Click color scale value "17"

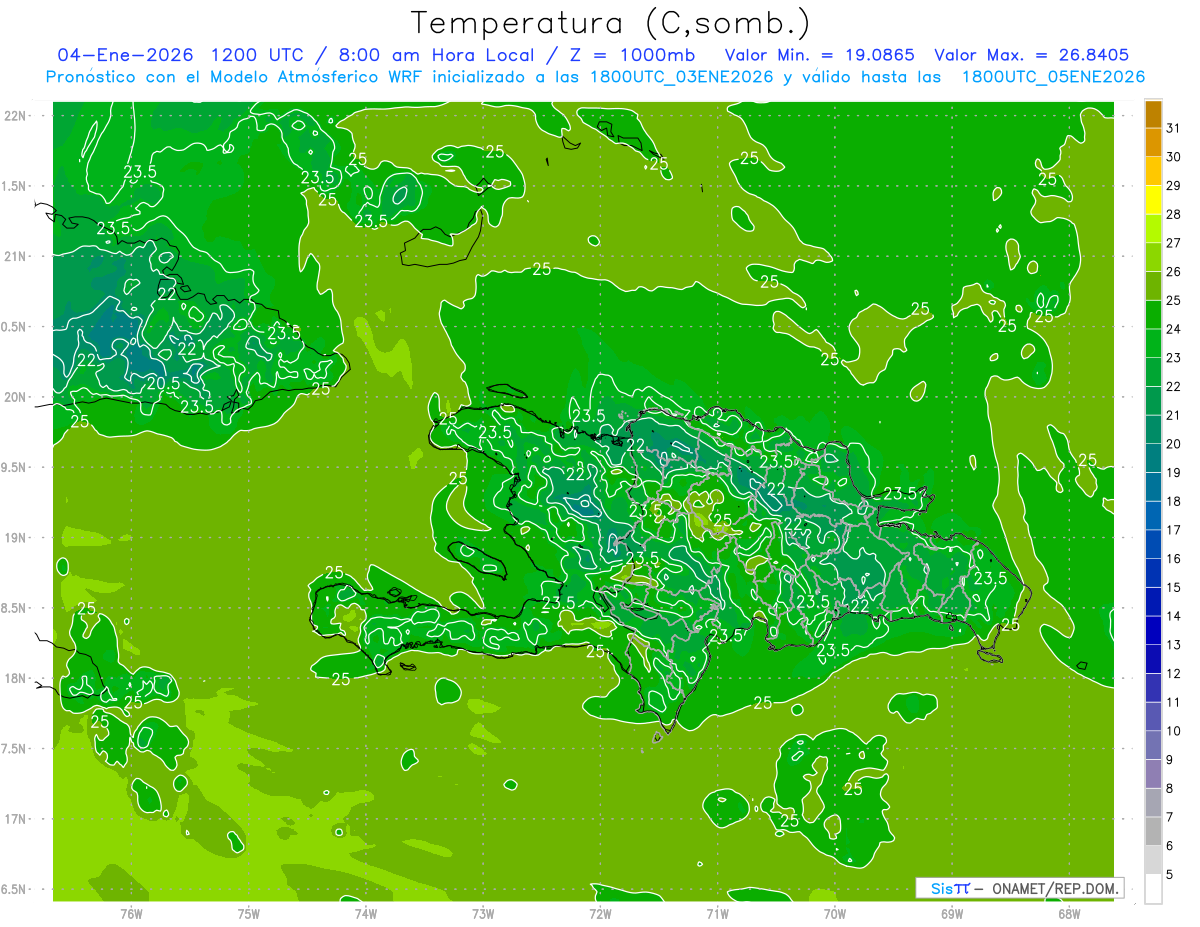click(x=1174, y=530)
